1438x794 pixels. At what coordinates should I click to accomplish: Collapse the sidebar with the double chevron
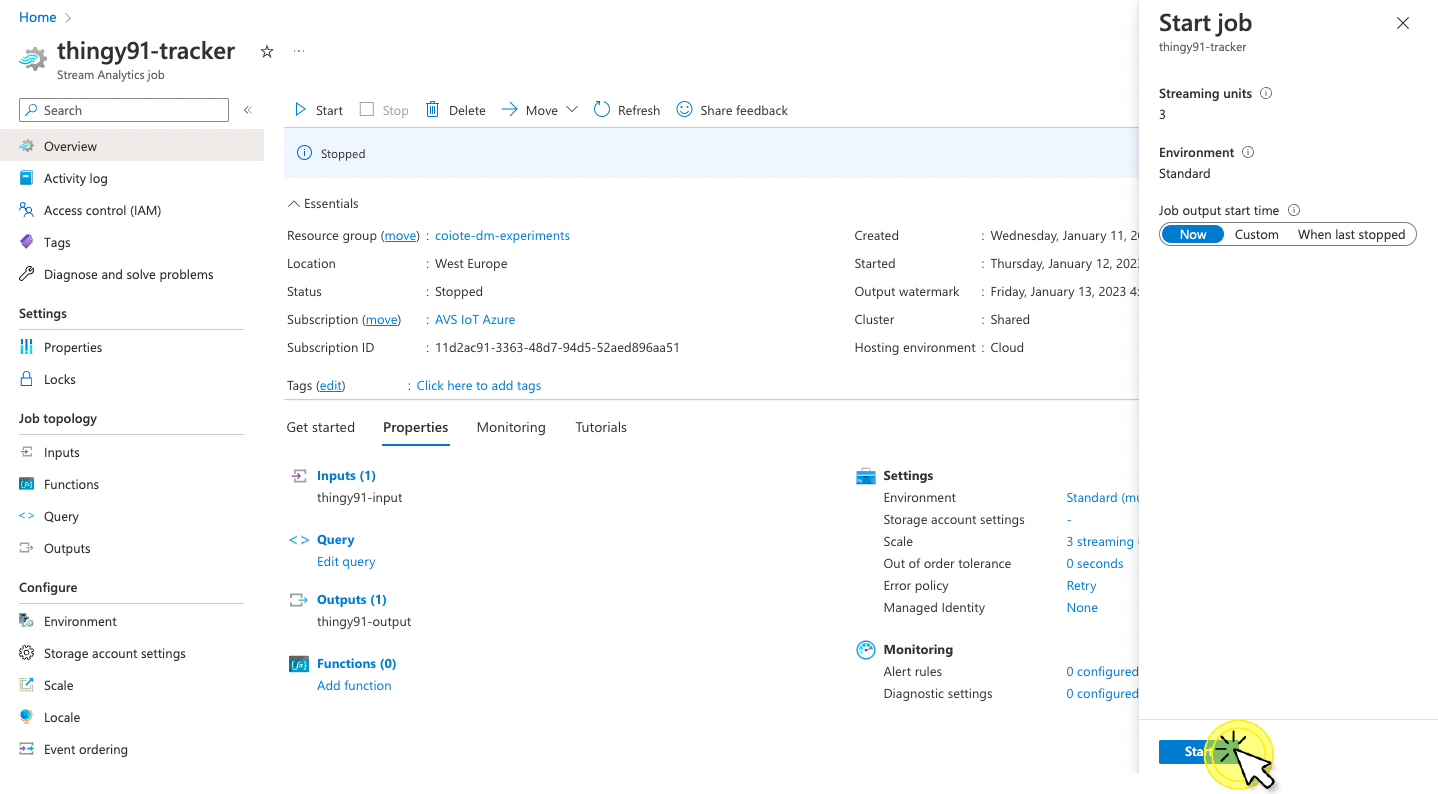pyautogui.click(x=248, y=110)
